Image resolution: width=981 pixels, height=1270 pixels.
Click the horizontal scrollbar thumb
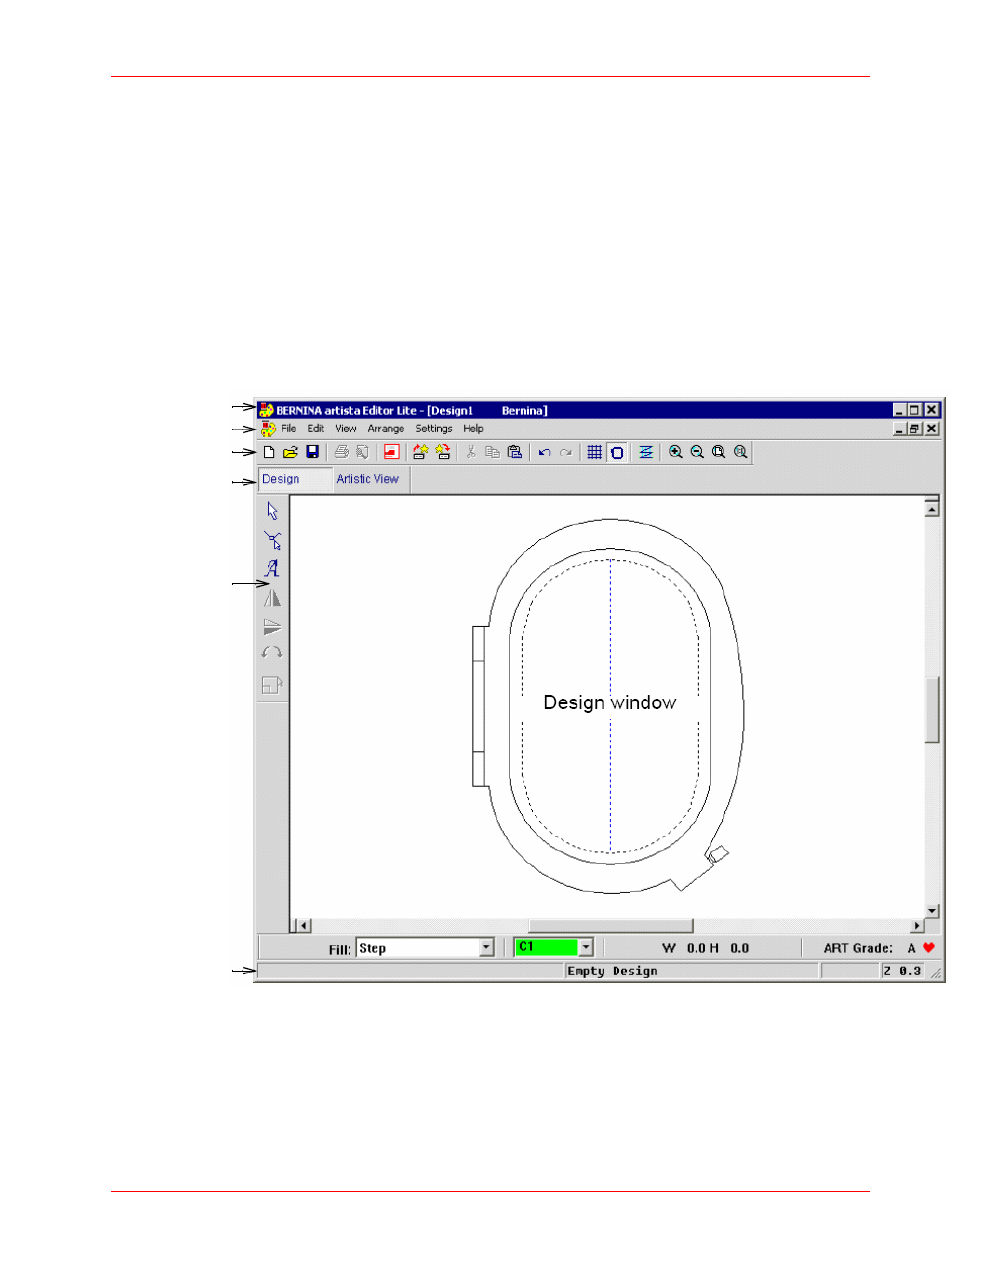[x=610, y=926]
